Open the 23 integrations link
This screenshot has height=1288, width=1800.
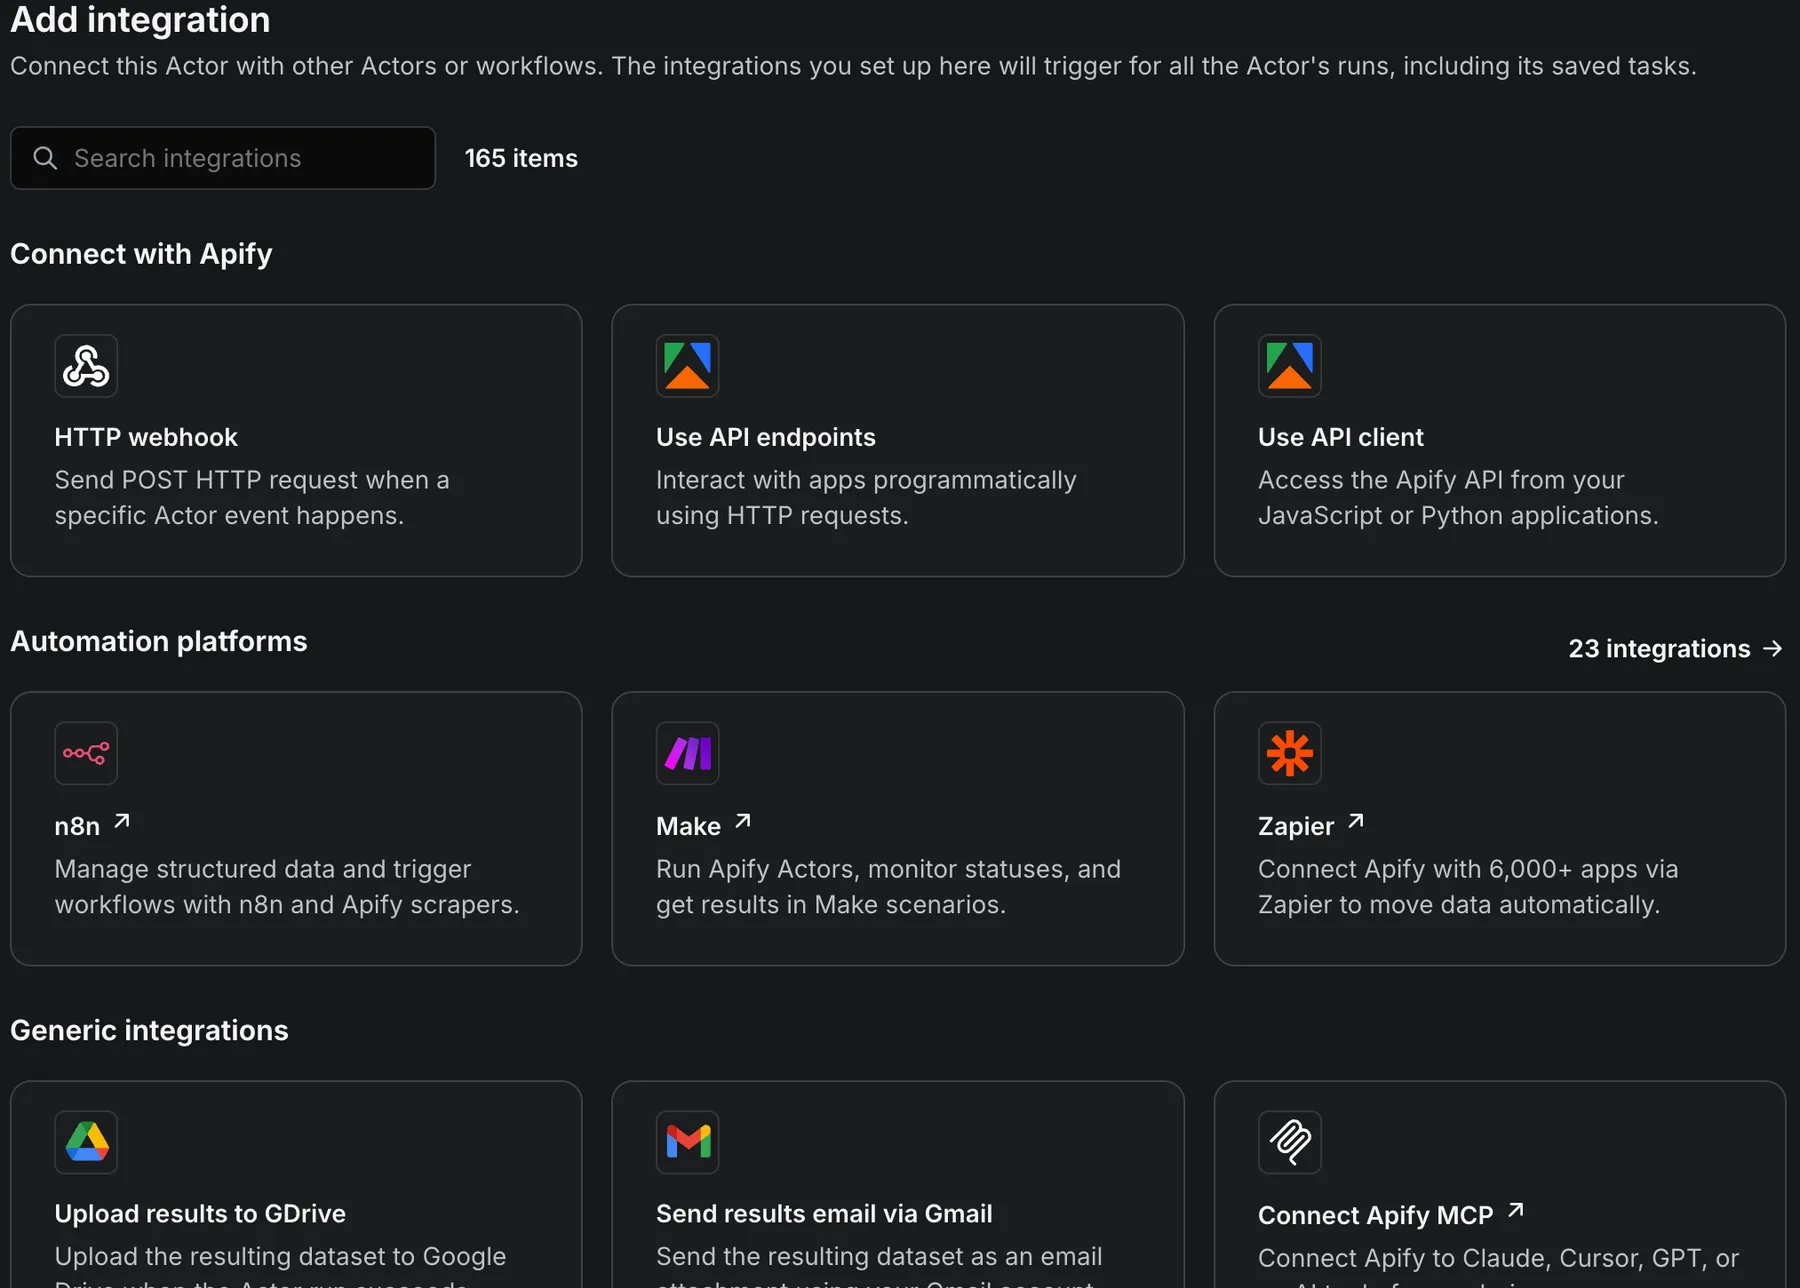point(1676,649)
